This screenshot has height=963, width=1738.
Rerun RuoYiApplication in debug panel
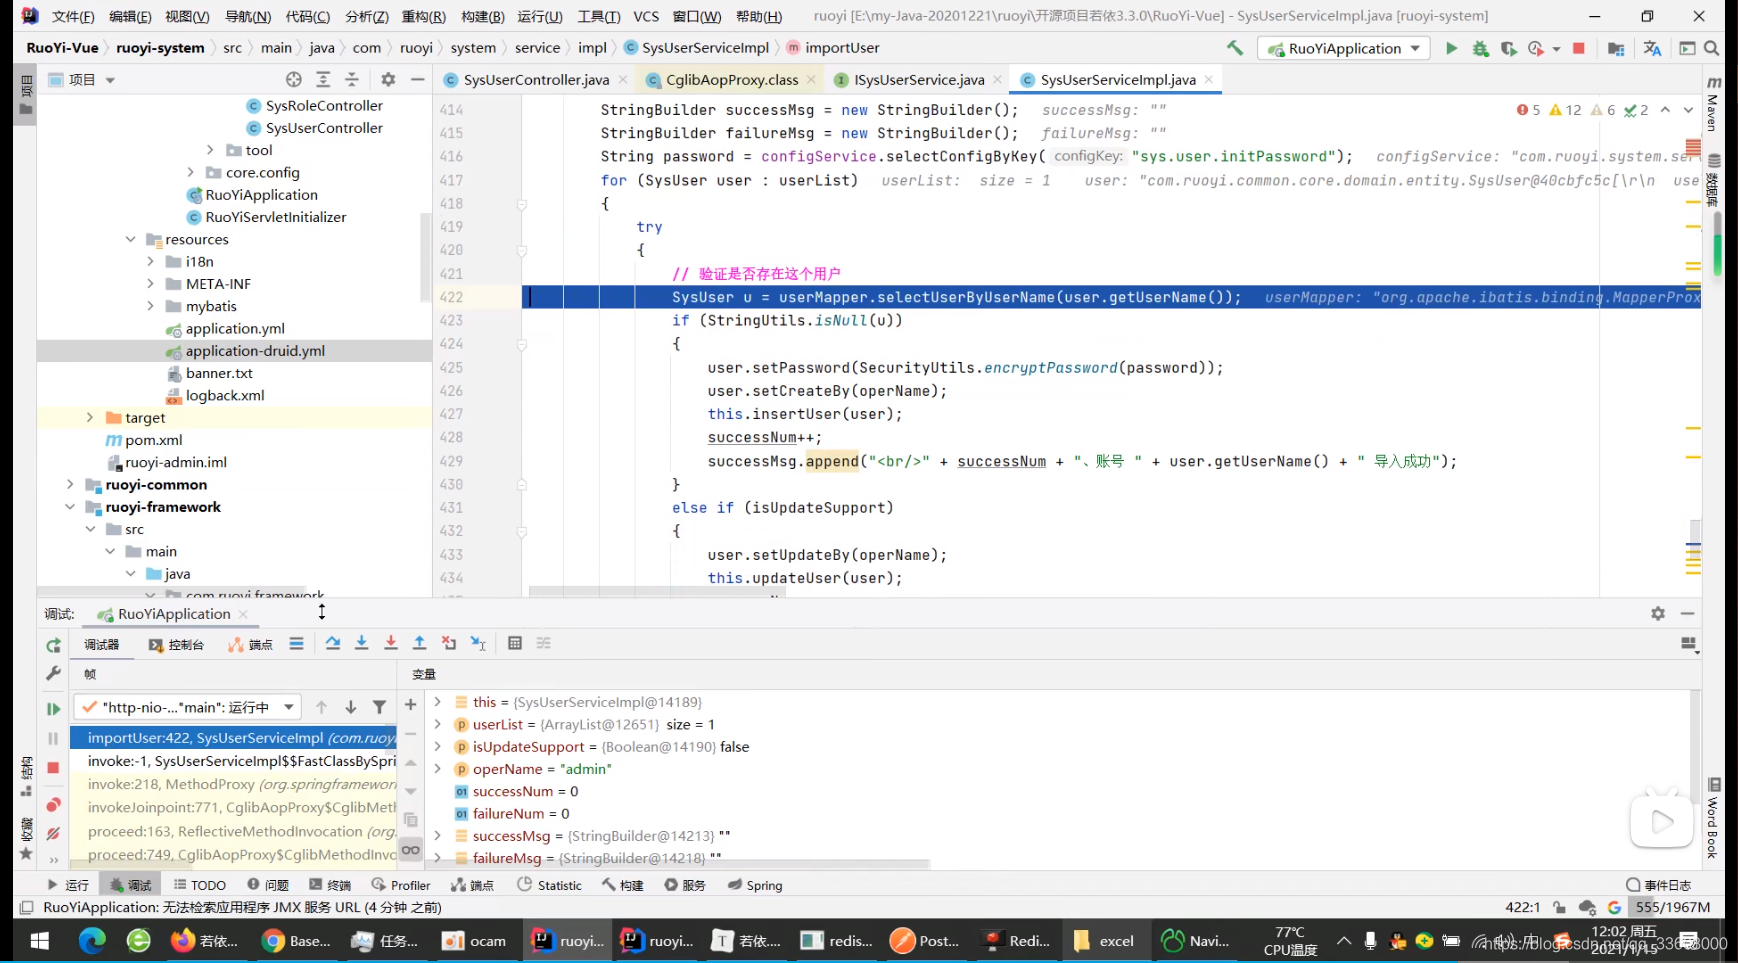(x=54, y=646)
